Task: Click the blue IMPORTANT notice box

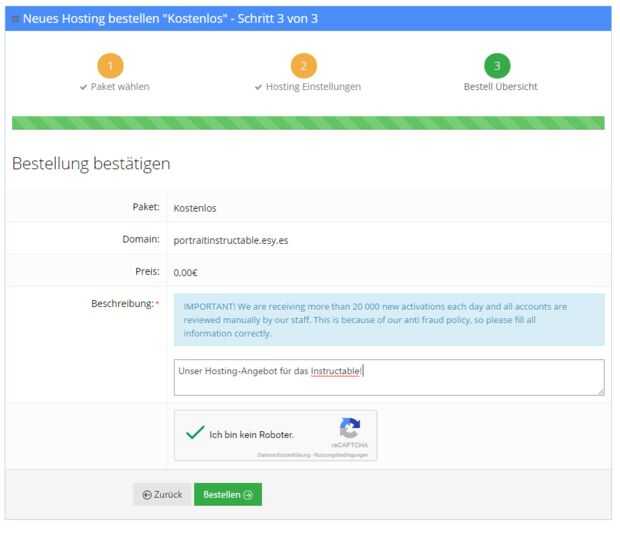Action: pos(389,320)
